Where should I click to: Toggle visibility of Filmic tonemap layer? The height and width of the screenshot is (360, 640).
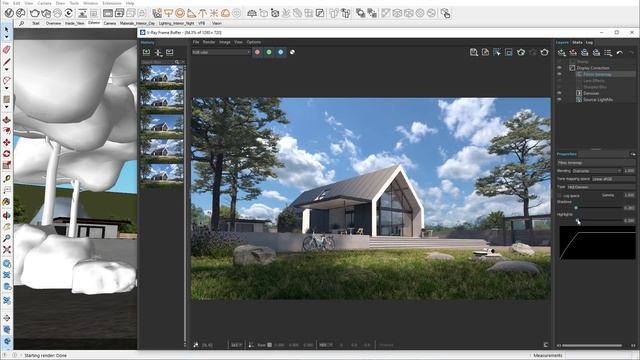coord(559,75)
